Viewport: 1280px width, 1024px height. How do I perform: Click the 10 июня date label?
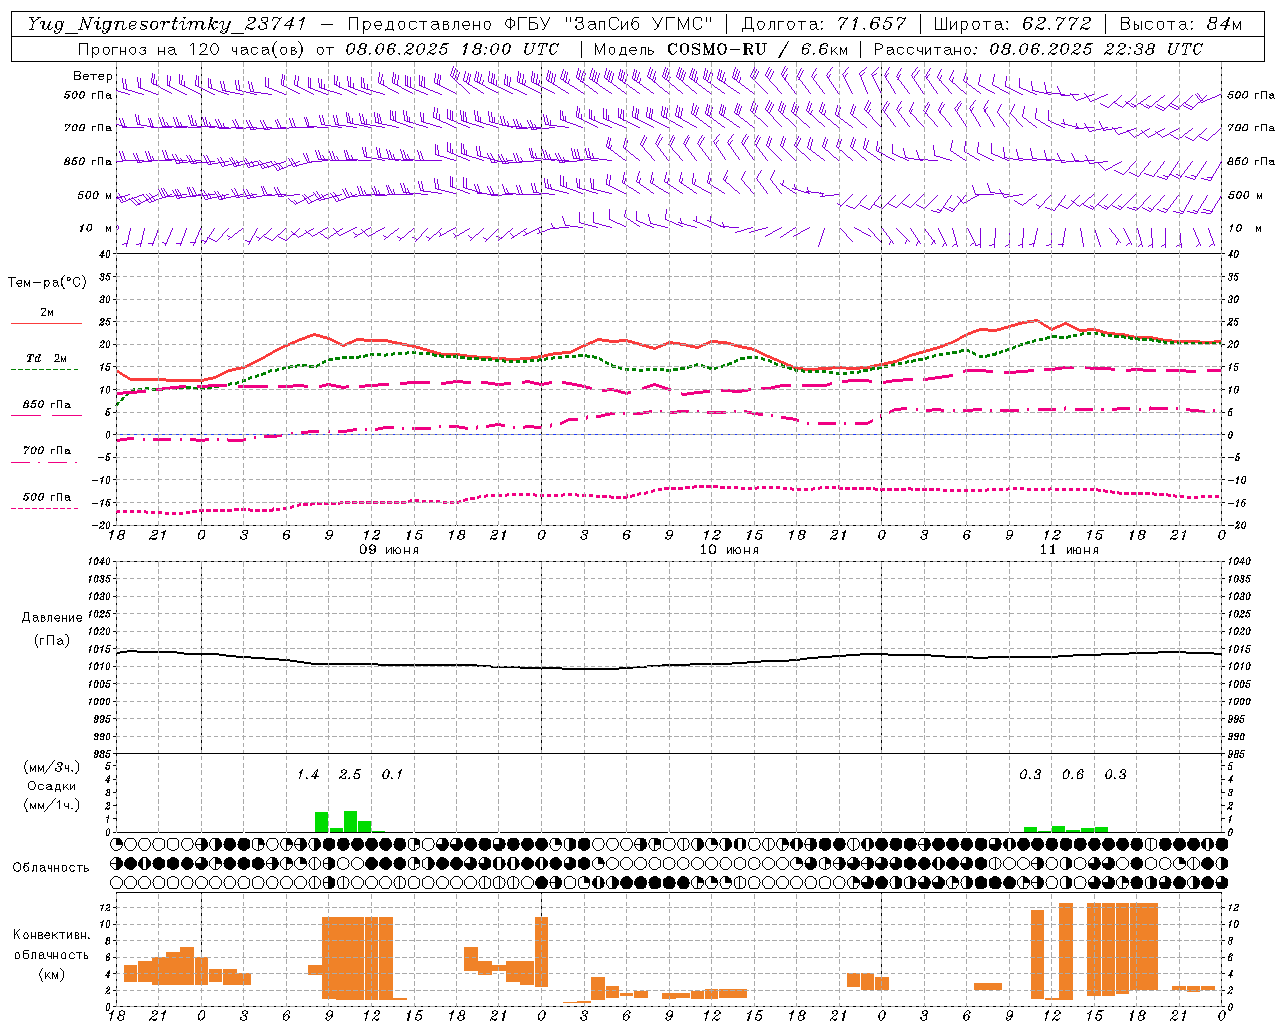(x=729, y=550)
